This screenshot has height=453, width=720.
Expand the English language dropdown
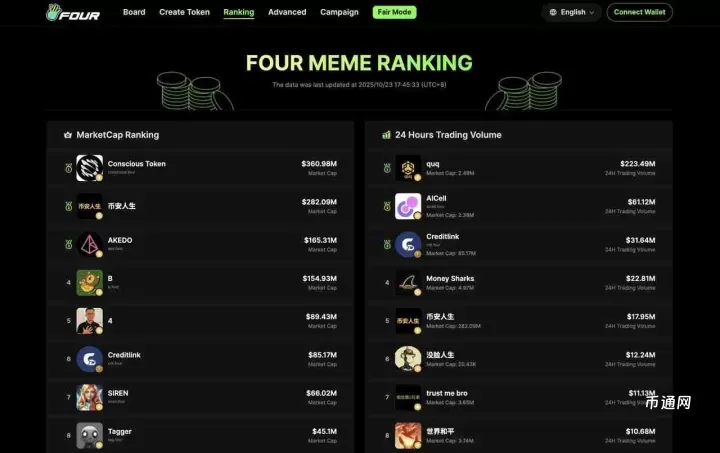571,12
